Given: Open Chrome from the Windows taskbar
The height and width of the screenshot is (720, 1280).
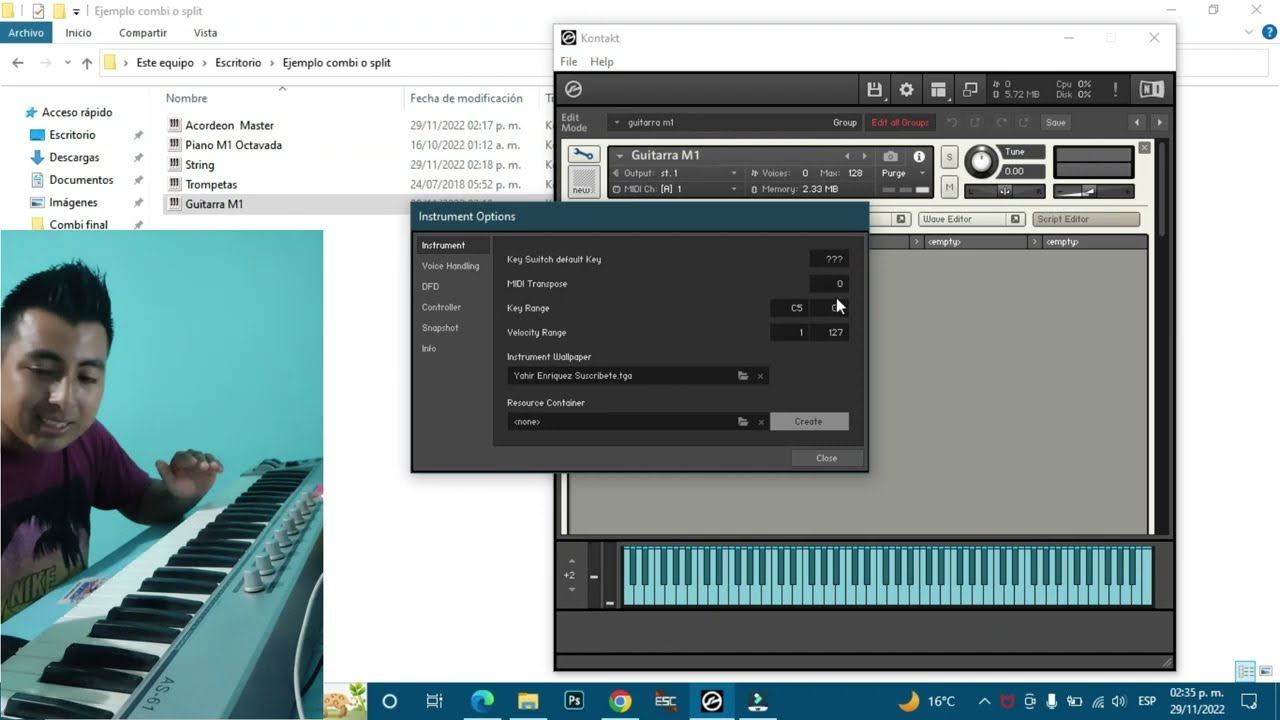Looking at the screenshot, I should point(620,701).
